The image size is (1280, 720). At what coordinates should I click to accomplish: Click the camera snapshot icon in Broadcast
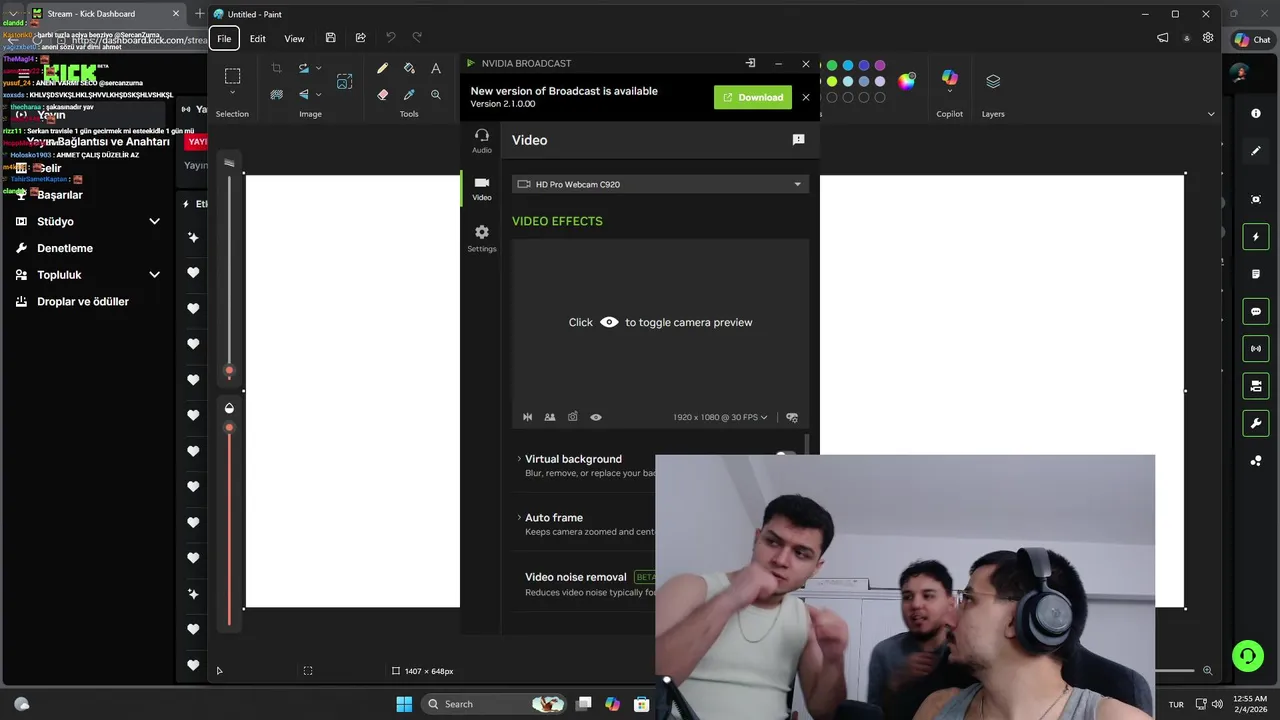573,417
